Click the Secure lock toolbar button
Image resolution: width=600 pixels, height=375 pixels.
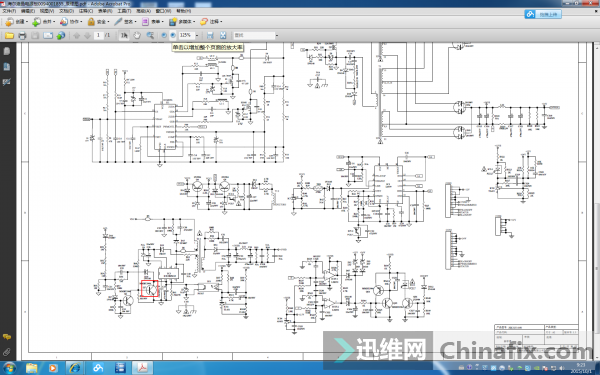click(x=98, y=22)
